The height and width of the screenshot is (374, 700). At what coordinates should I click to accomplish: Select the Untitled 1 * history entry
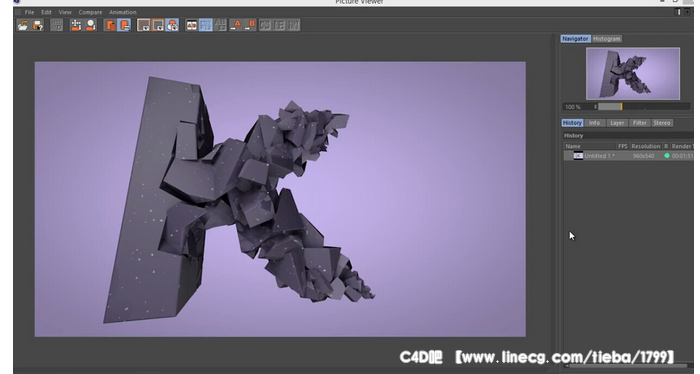click(628, 156)
